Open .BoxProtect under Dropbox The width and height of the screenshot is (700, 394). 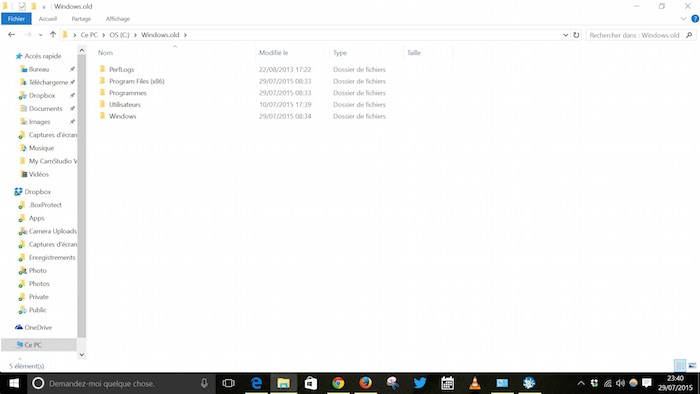click(x=45, y=205)
